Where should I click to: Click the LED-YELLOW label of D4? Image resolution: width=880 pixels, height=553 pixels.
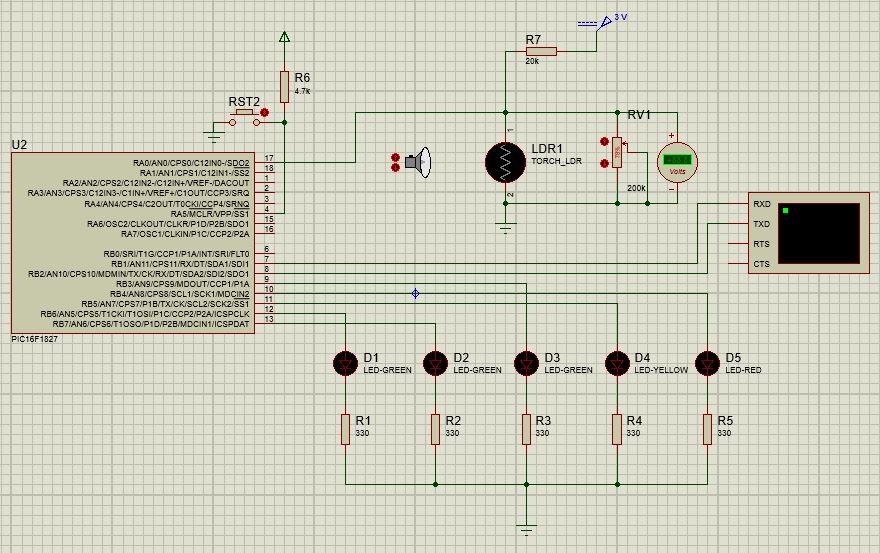pyautogui.click(x=661, y=370)
